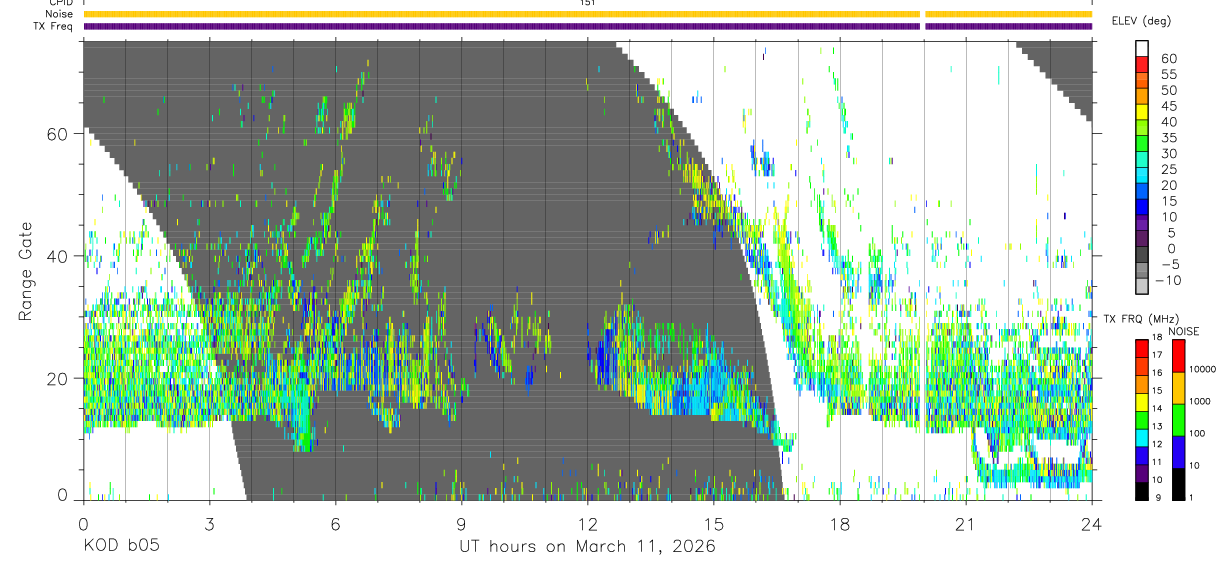
Task: Click the yellow swatch in ELEV colorbar
Action: [1142, 111]
